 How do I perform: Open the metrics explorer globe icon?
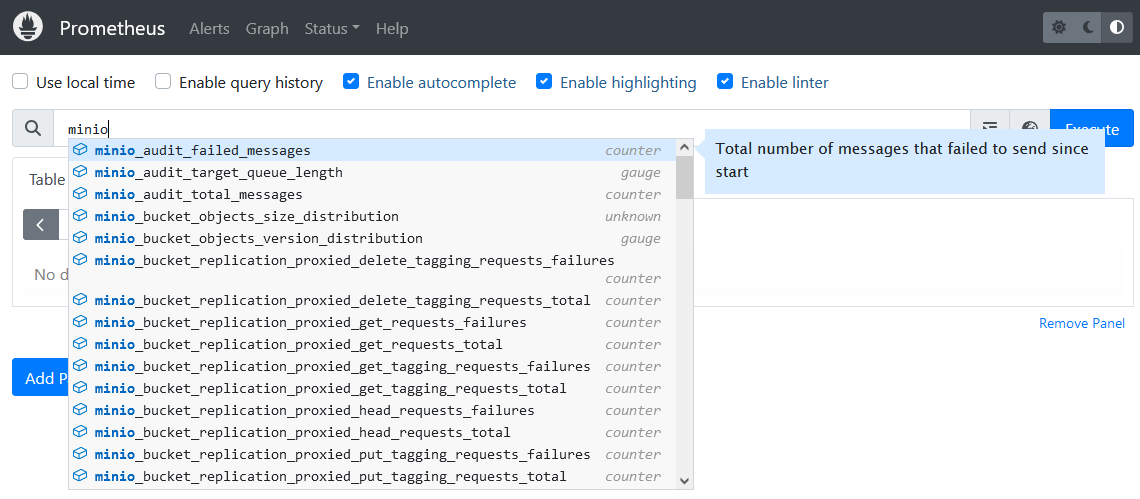(1029, 128)
